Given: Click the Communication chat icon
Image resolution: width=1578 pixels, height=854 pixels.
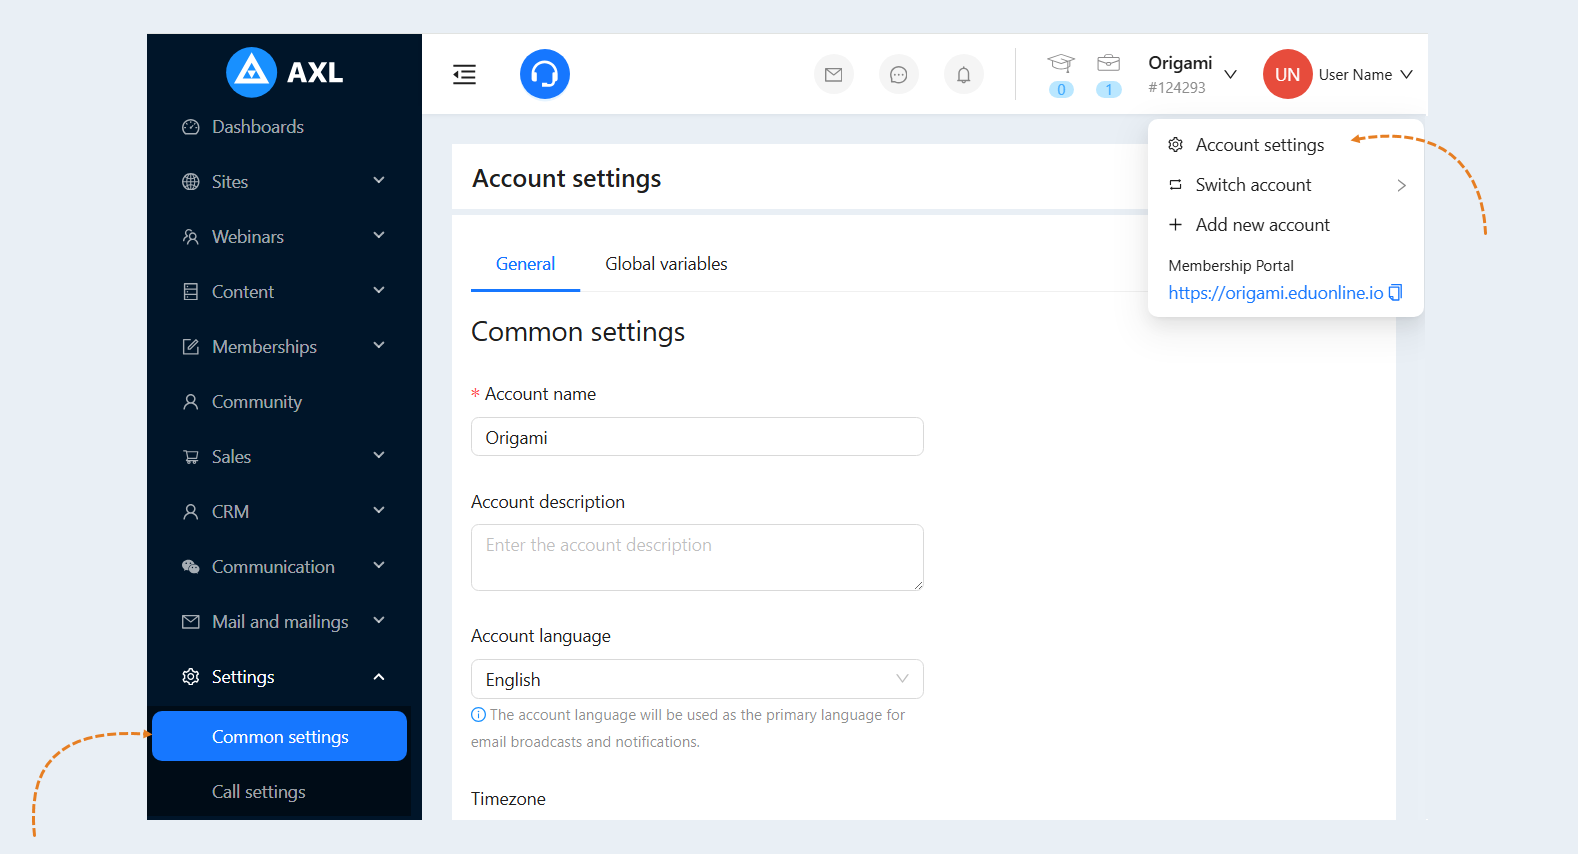Looking at the screenshot, I should coord(191,567).
